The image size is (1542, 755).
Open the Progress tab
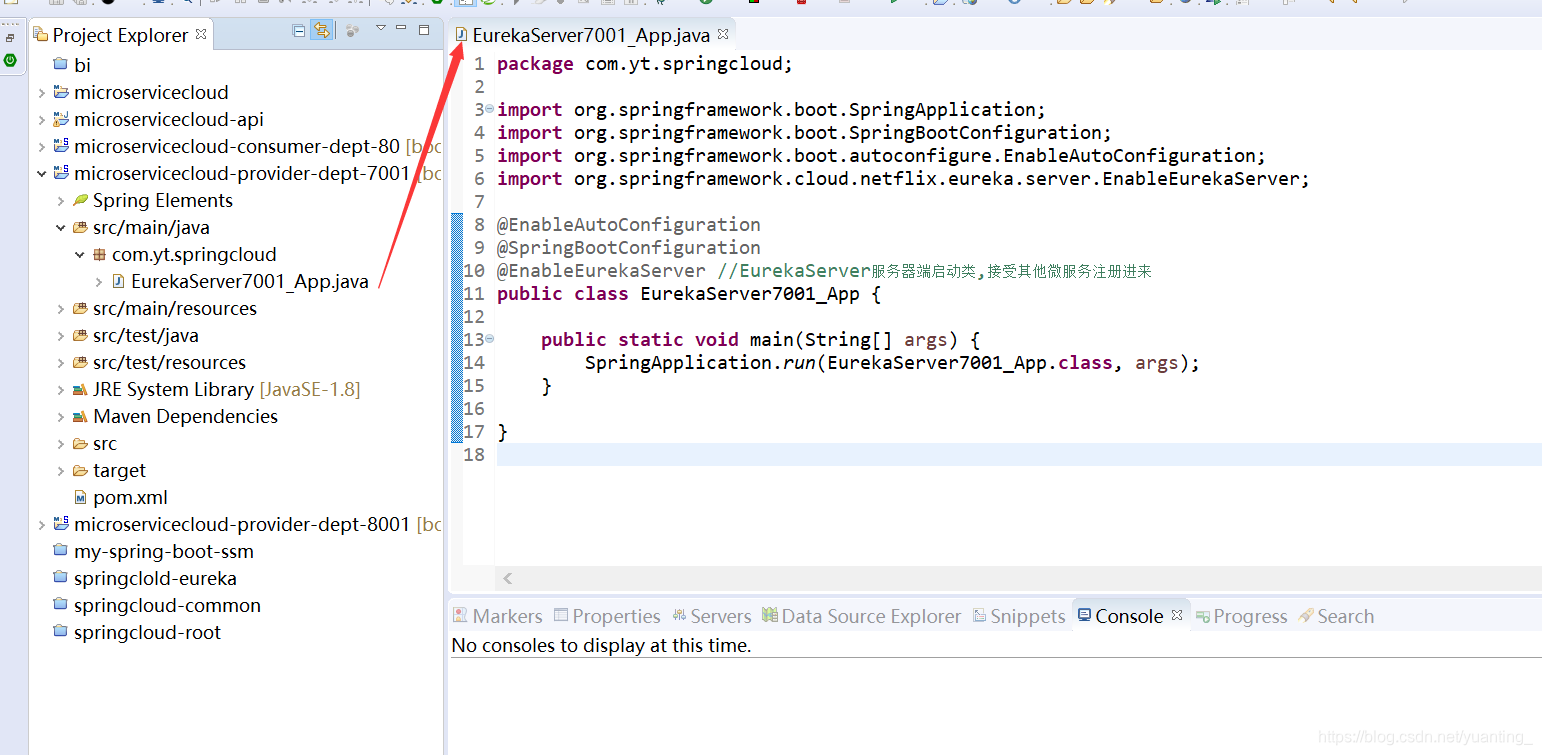tap(1241, 616)
